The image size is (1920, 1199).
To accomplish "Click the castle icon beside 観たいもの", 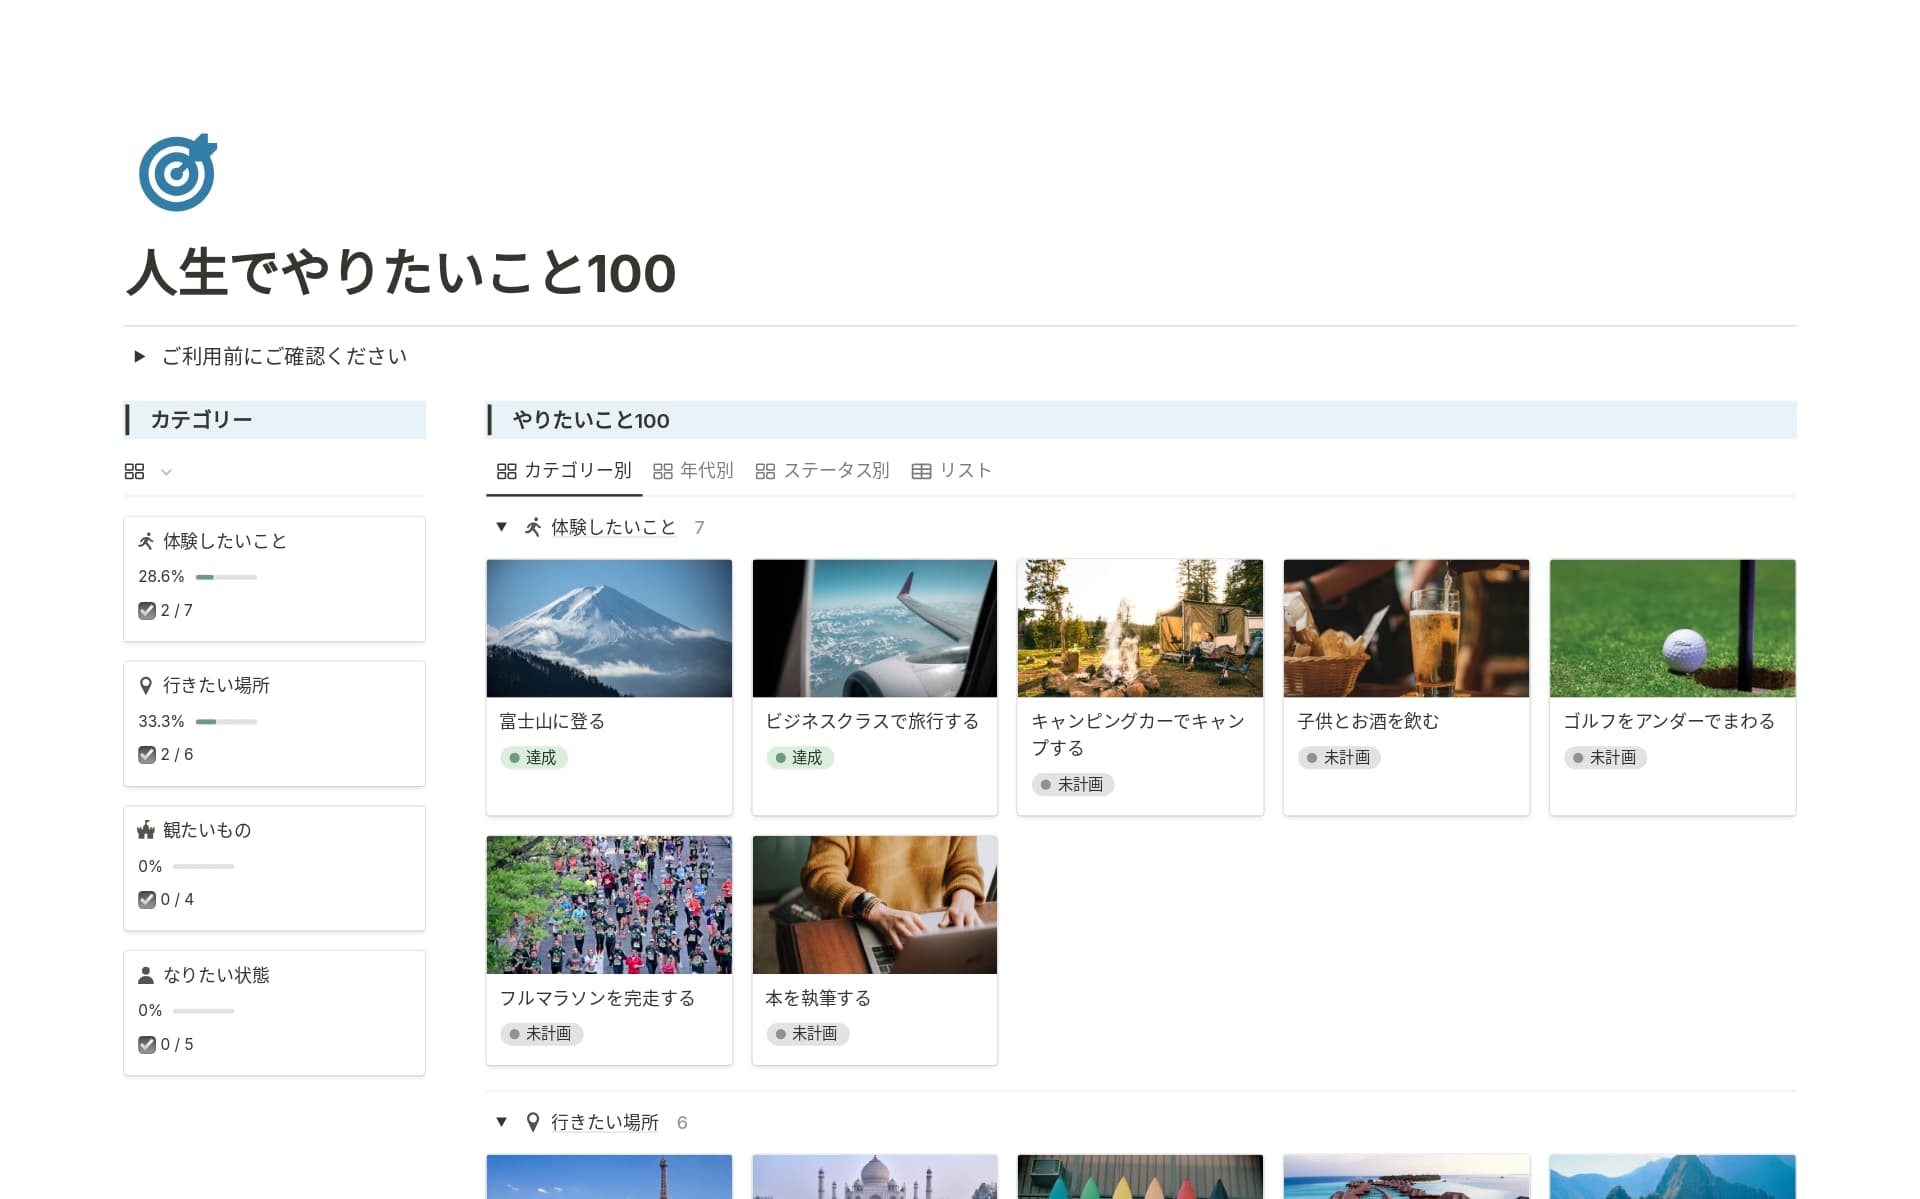I will 146,830.
